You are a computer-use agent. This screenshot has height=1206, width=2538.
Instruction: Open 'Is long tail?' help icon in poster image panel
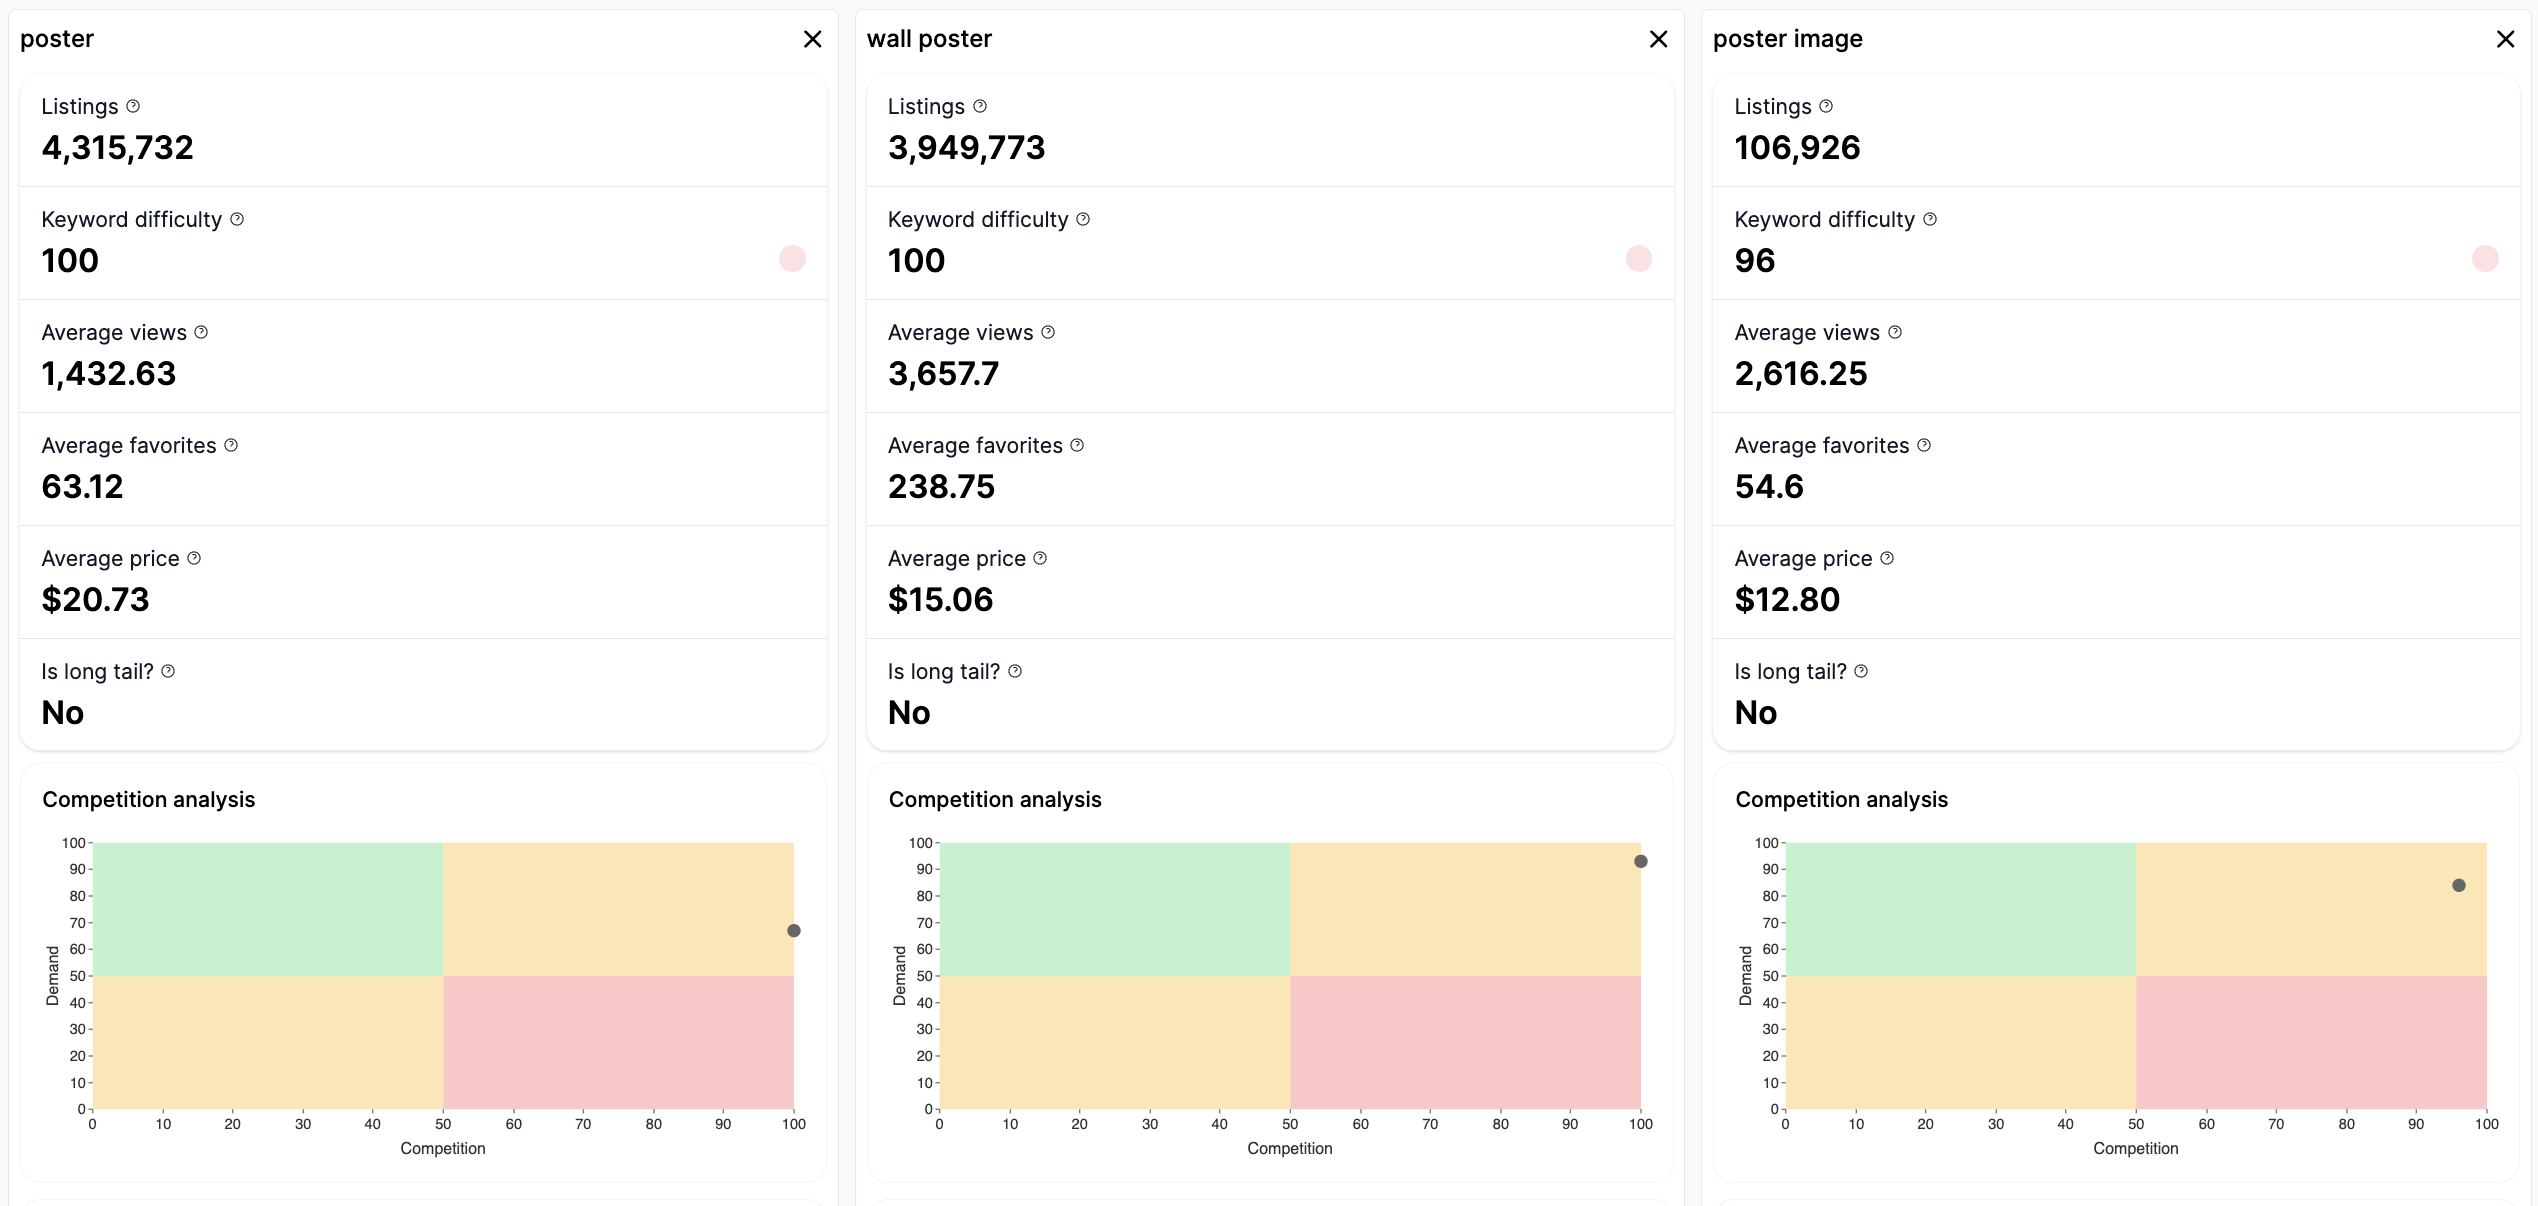[x=1861, y=671]
